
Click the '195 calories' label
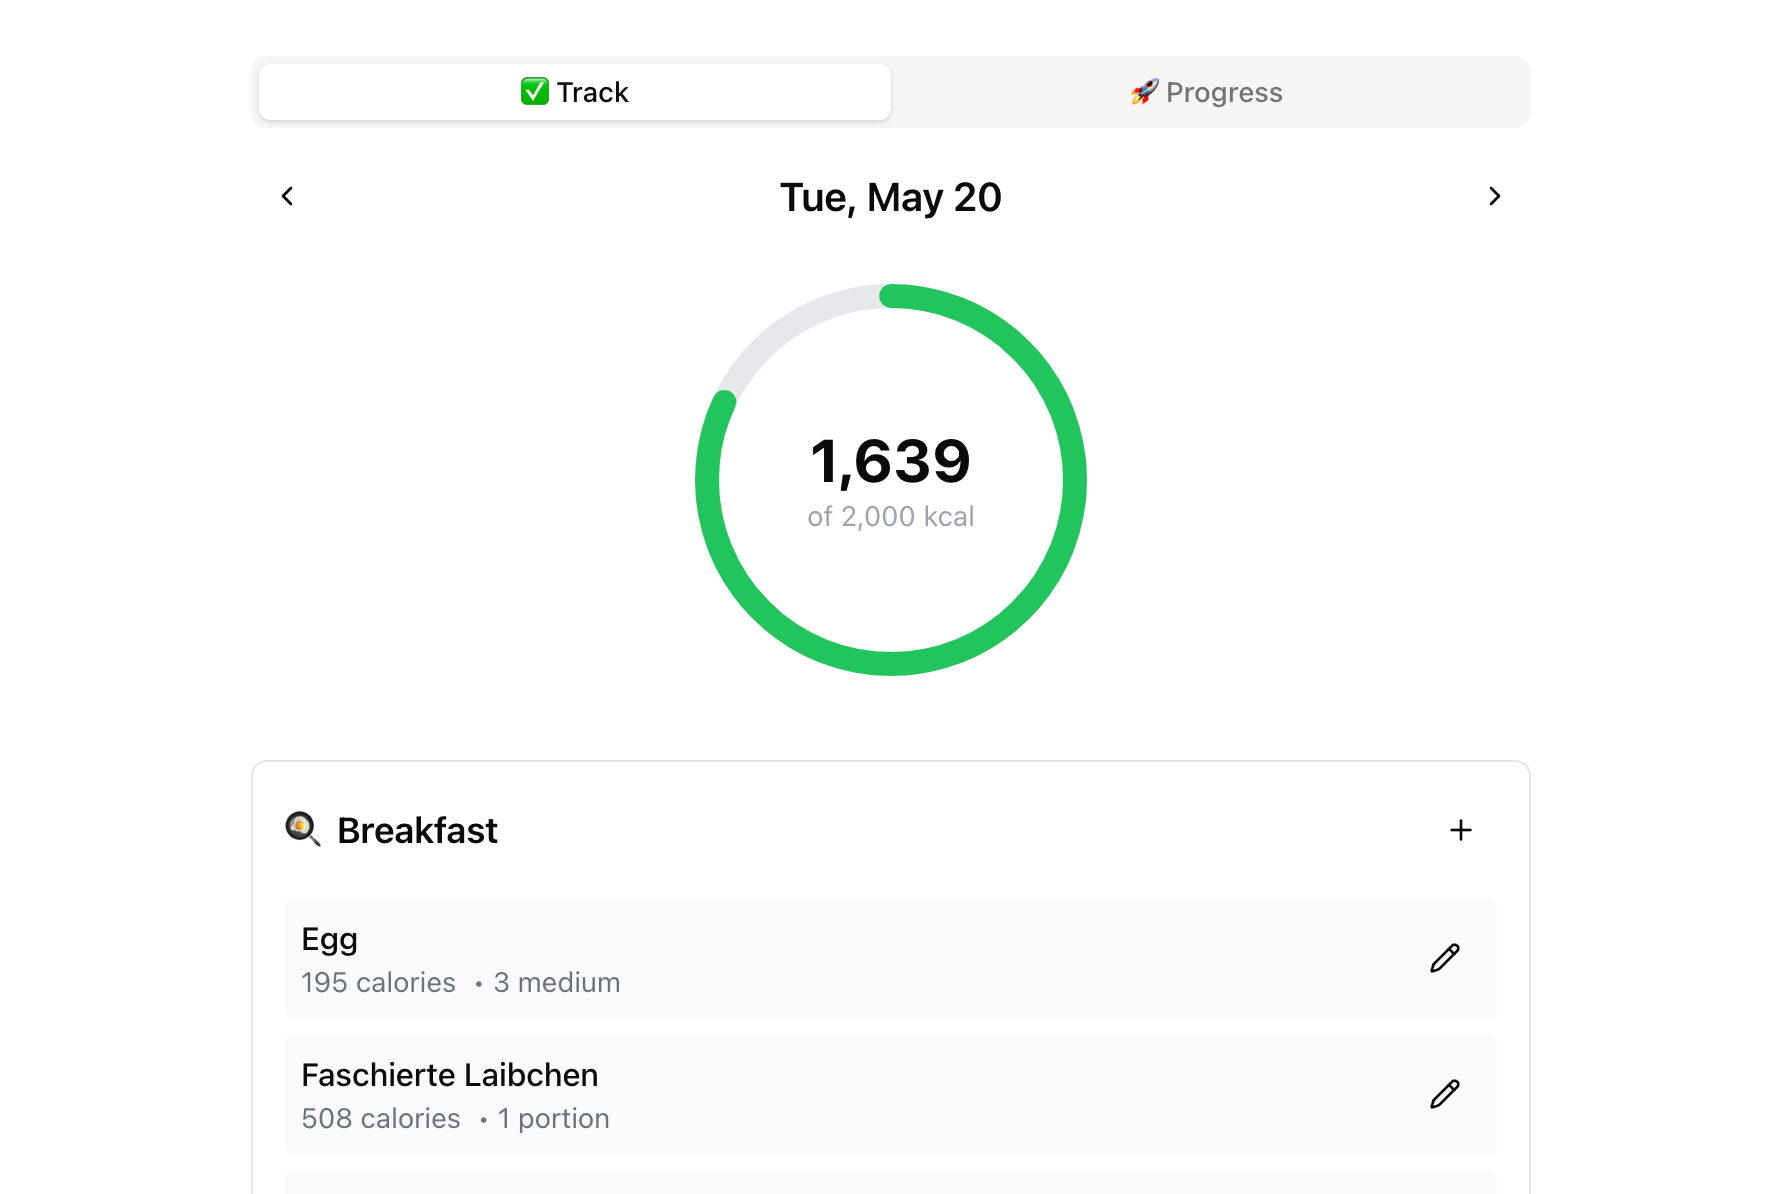(378, 983)
